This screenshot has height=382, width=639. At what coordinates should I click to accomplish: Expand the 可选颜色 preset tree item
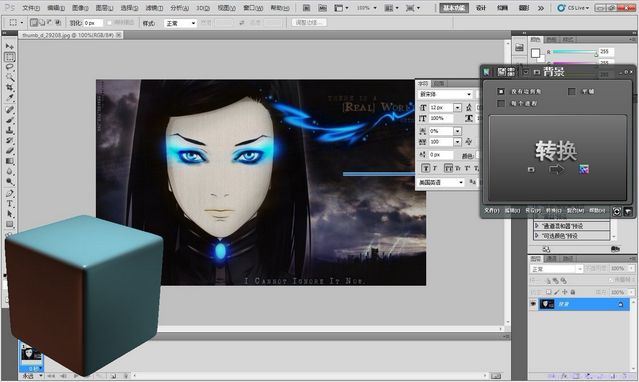(537, 236)
